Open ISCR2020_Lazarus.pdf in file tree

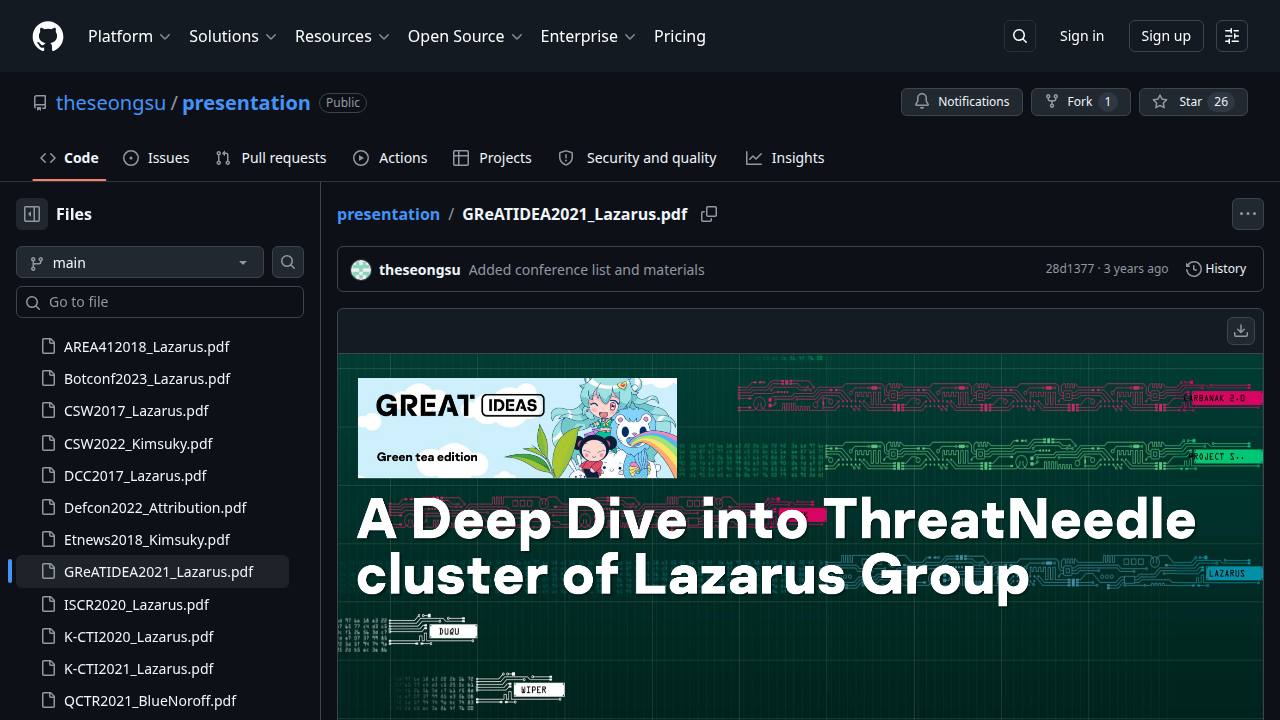coord(136,604)
